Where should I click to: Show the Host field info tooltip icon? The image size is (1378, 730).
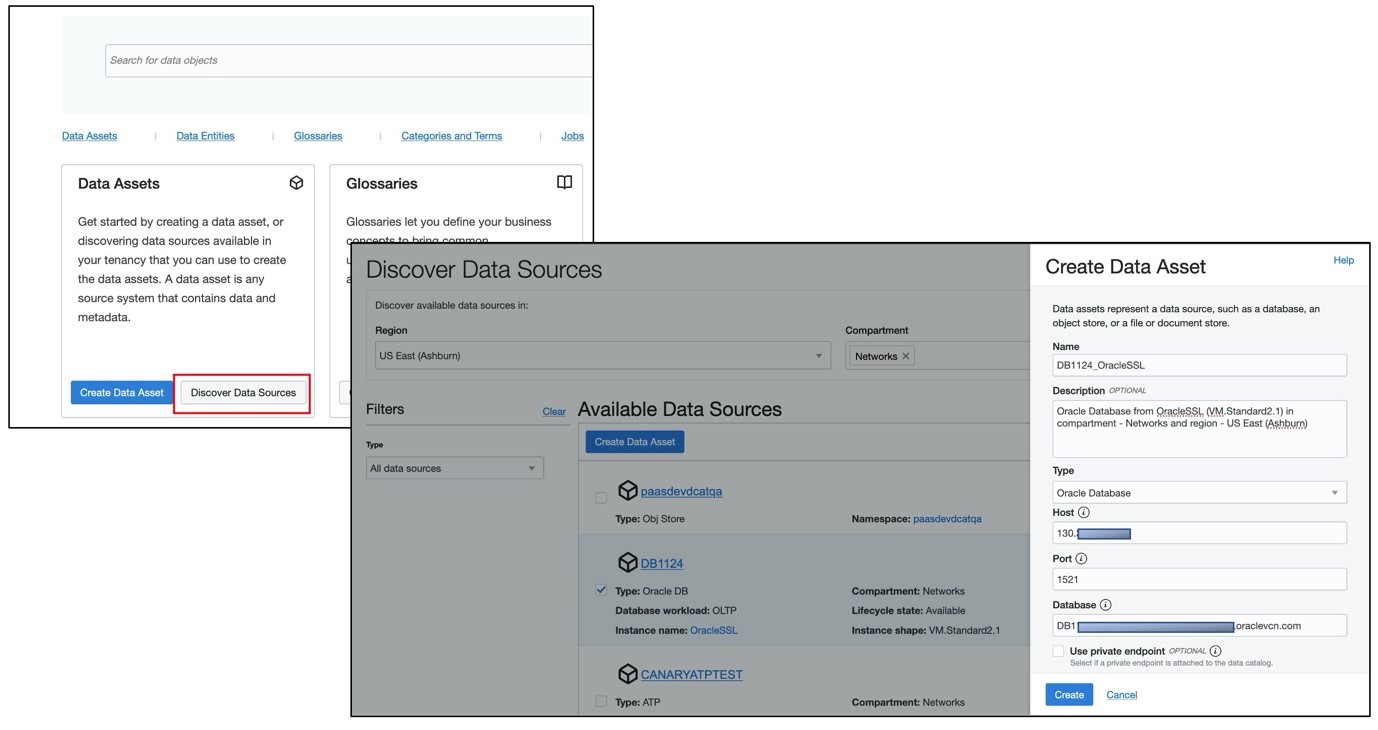coord(1084,513)
